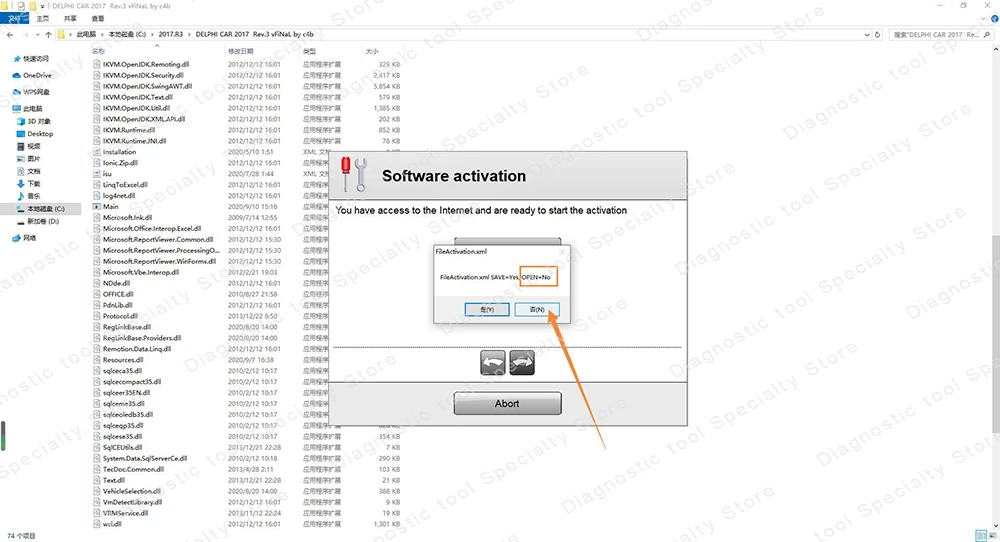Image resolution: width=1000 pixels, height=542 pixels.
Task: Select file sqlceme35.dll
Action: [123, 404]
